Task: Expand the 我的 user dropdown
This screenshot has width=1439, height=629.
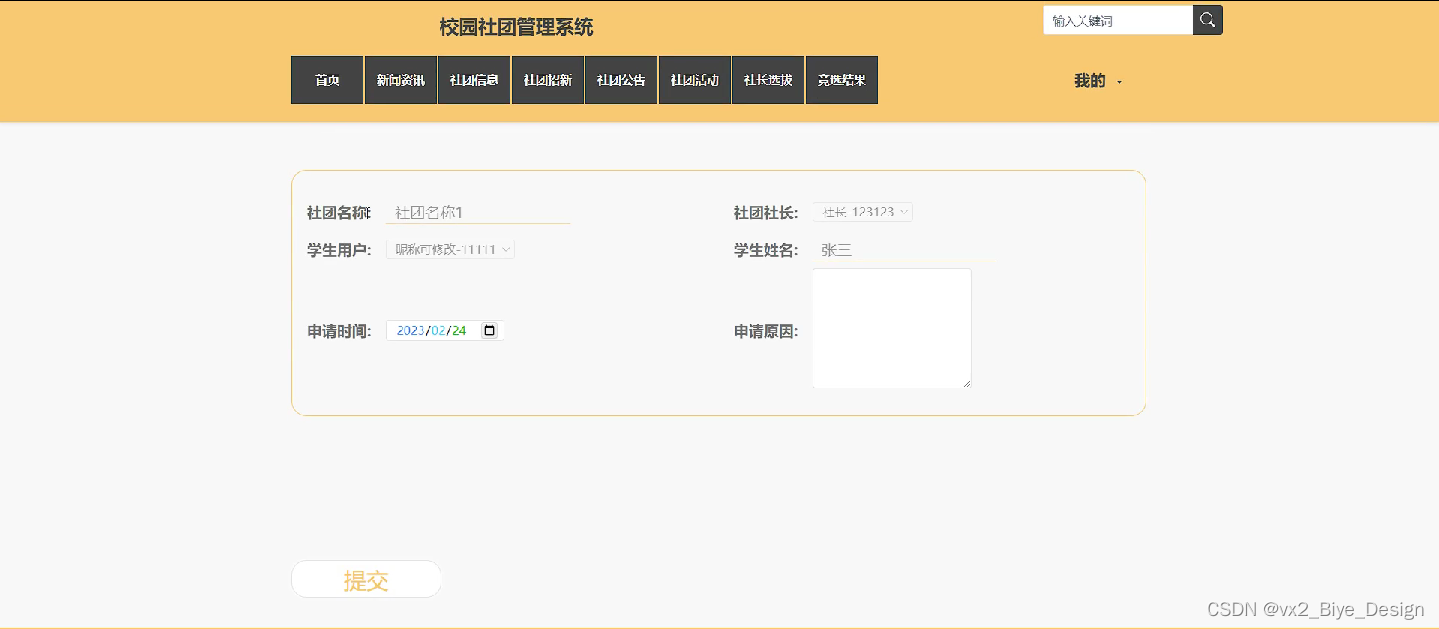Action: (x=1098, y=81)
